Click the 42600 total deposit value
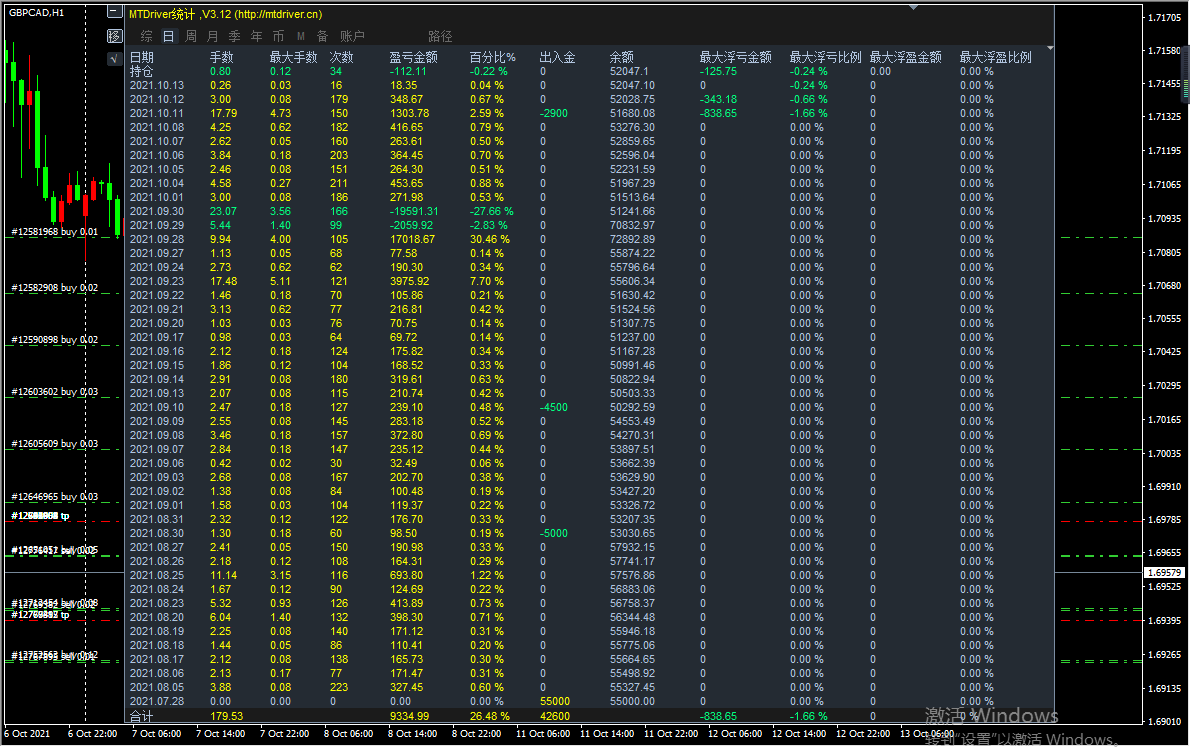 [x=555, y=716]
